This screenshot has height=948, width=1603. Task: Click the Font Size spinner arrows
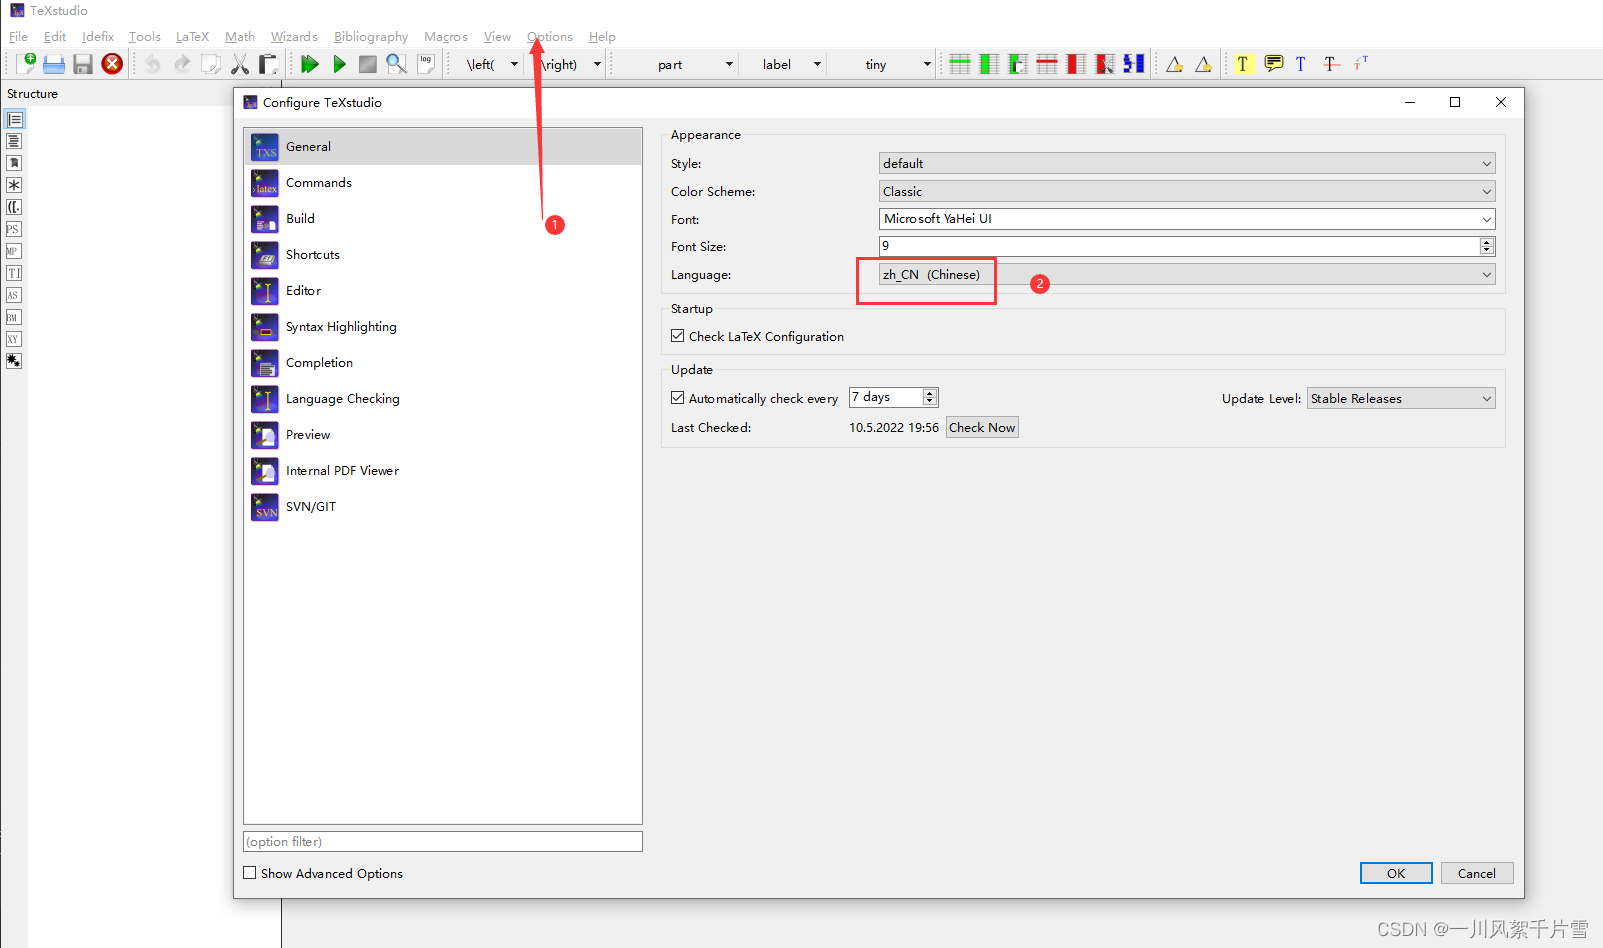coord(1487,246)
